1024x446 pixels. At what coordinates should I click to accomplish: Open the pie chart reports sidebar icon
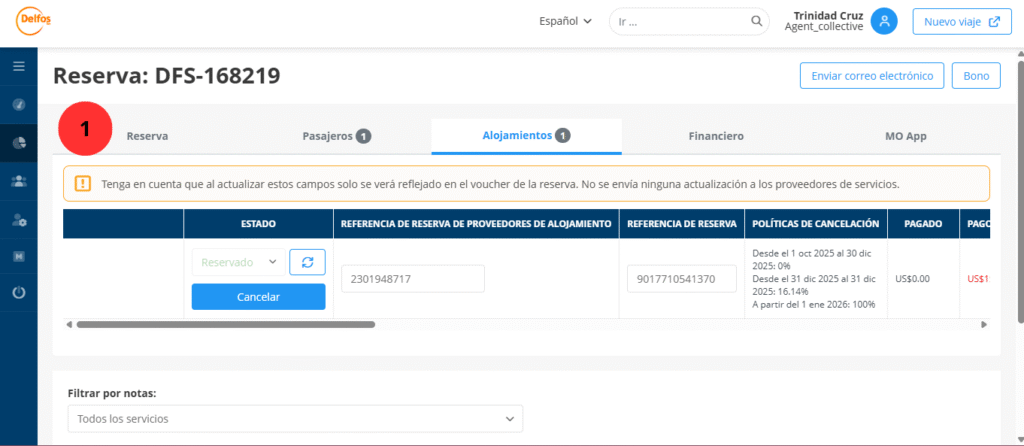[18, 143]
